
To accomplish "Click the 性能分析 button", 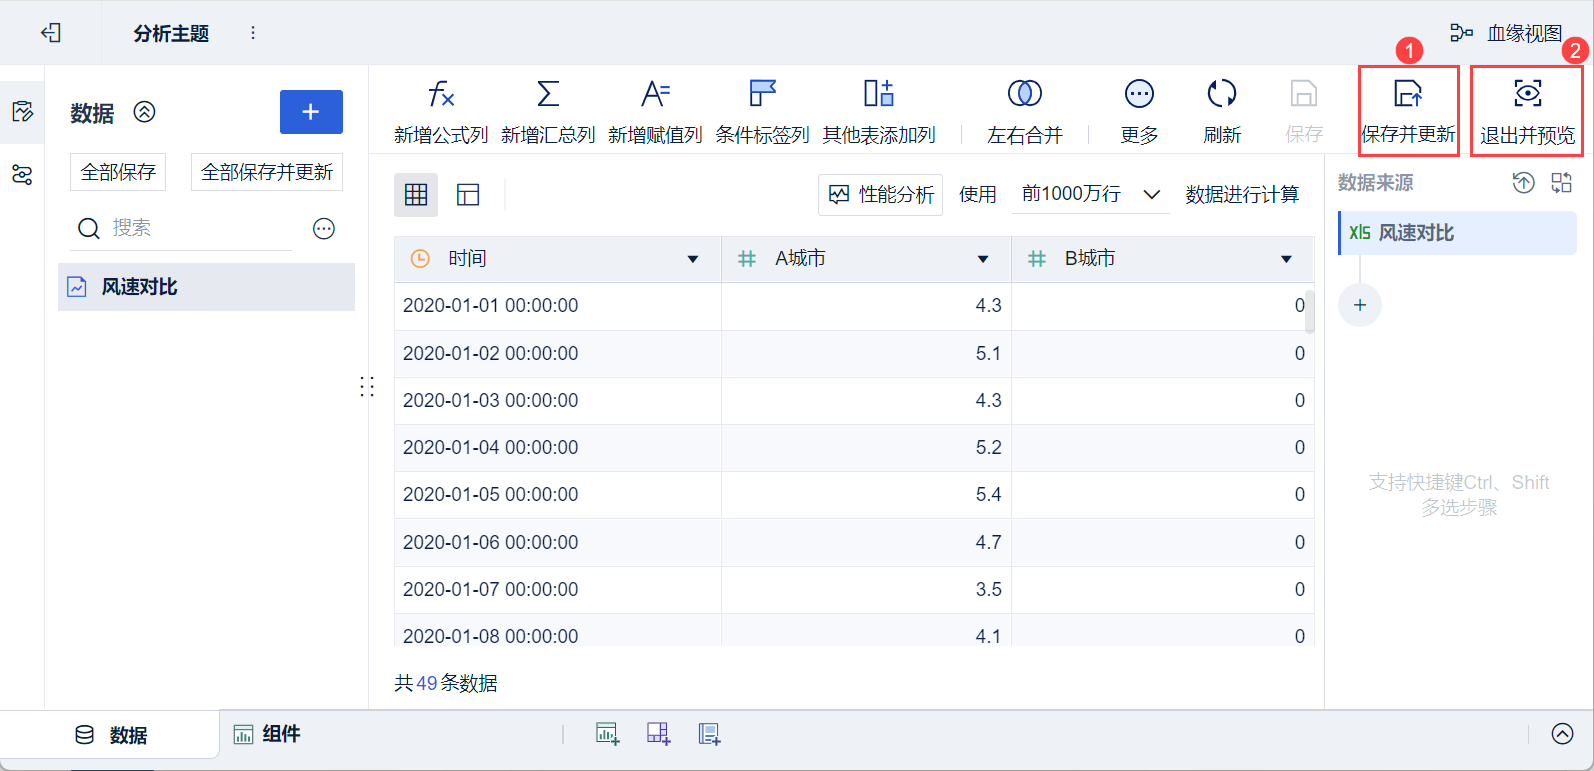I will click(x=881, y=195).
